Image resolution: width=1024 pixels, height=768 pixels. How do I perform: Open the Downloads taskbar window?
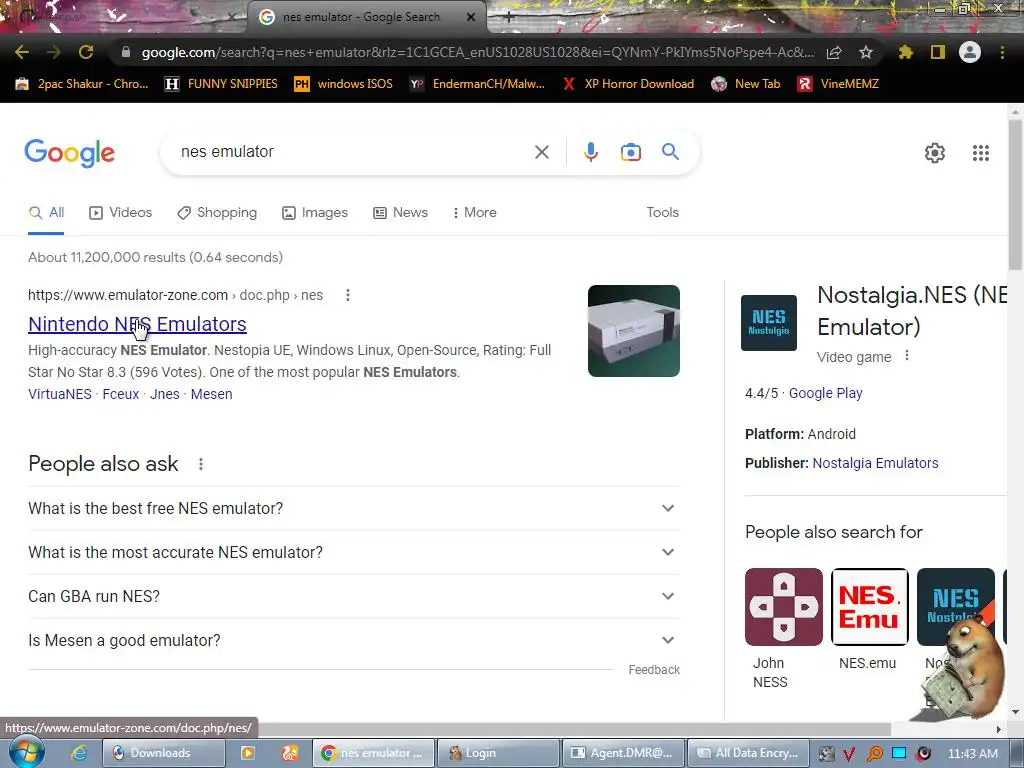164,753
